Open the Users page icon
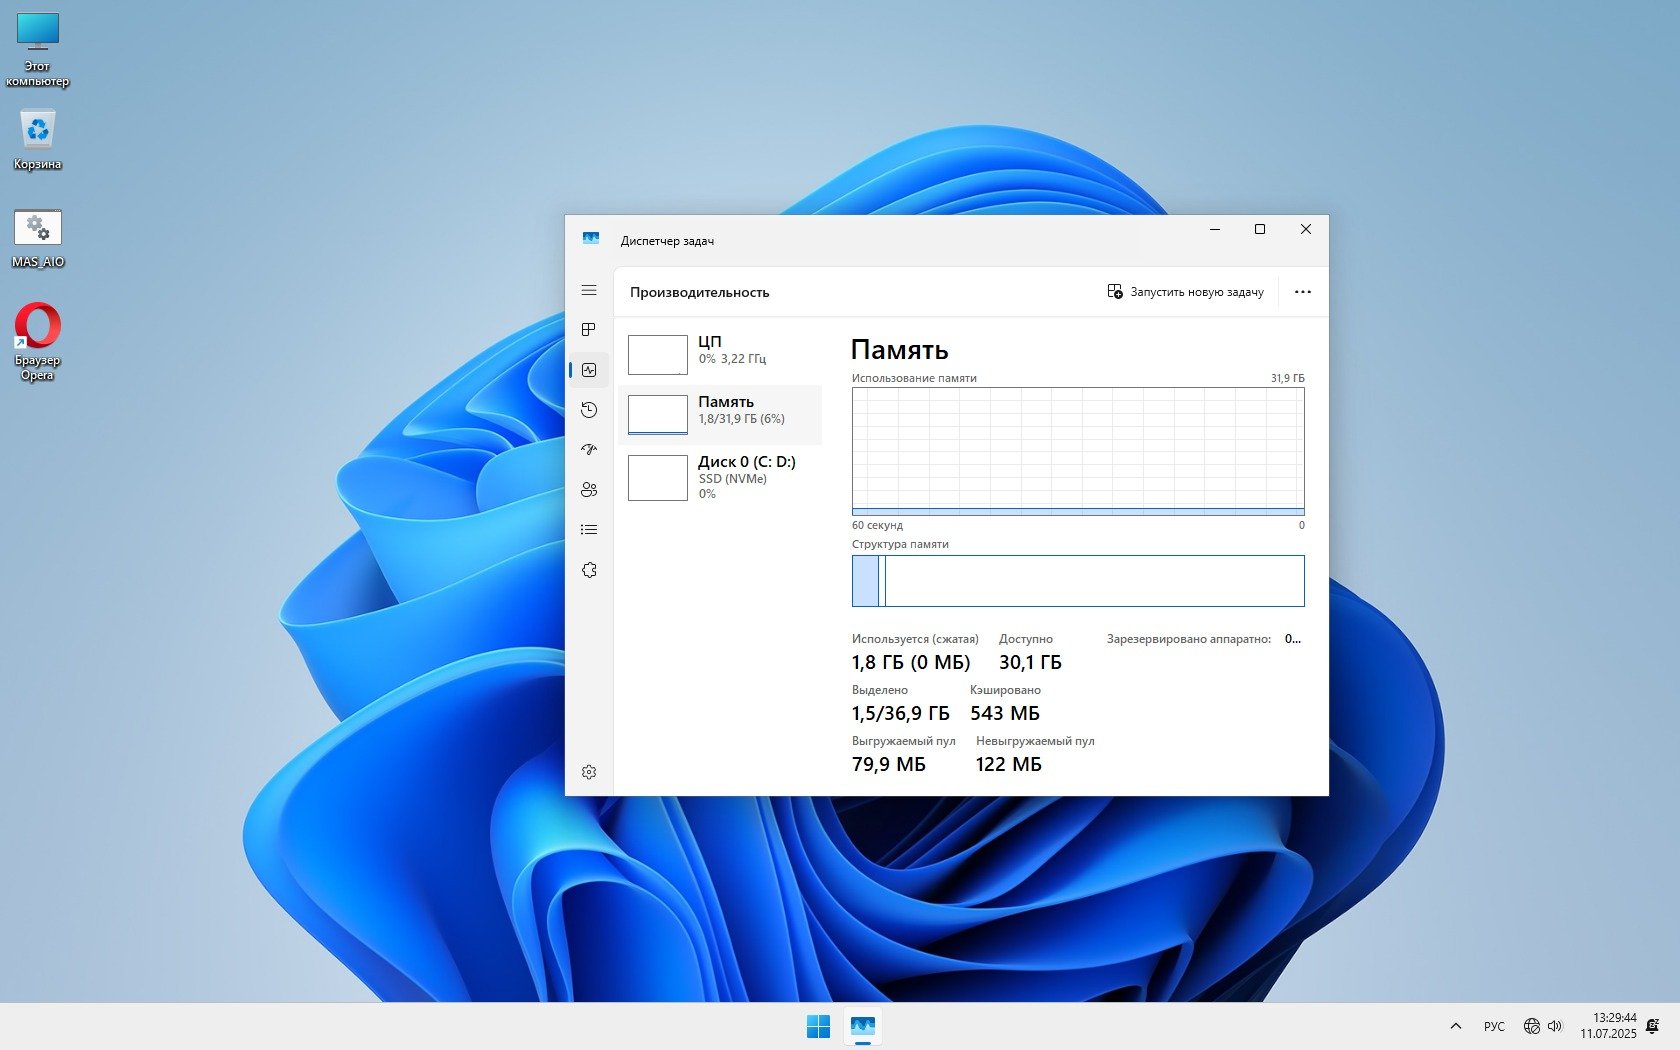 (x=589, y=490)
